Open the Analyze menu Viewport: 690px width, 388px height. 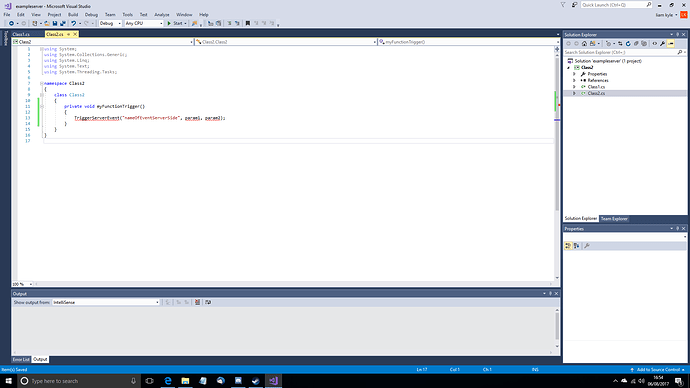tap(162, 15)
